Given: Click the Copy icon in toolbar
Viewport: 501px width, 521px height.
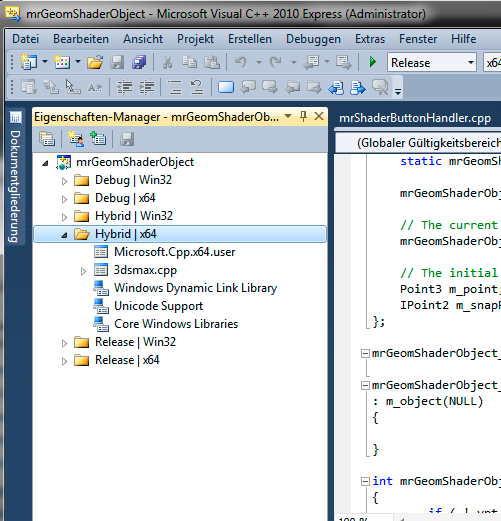Looking at the screenshot, I should [189, 62].
